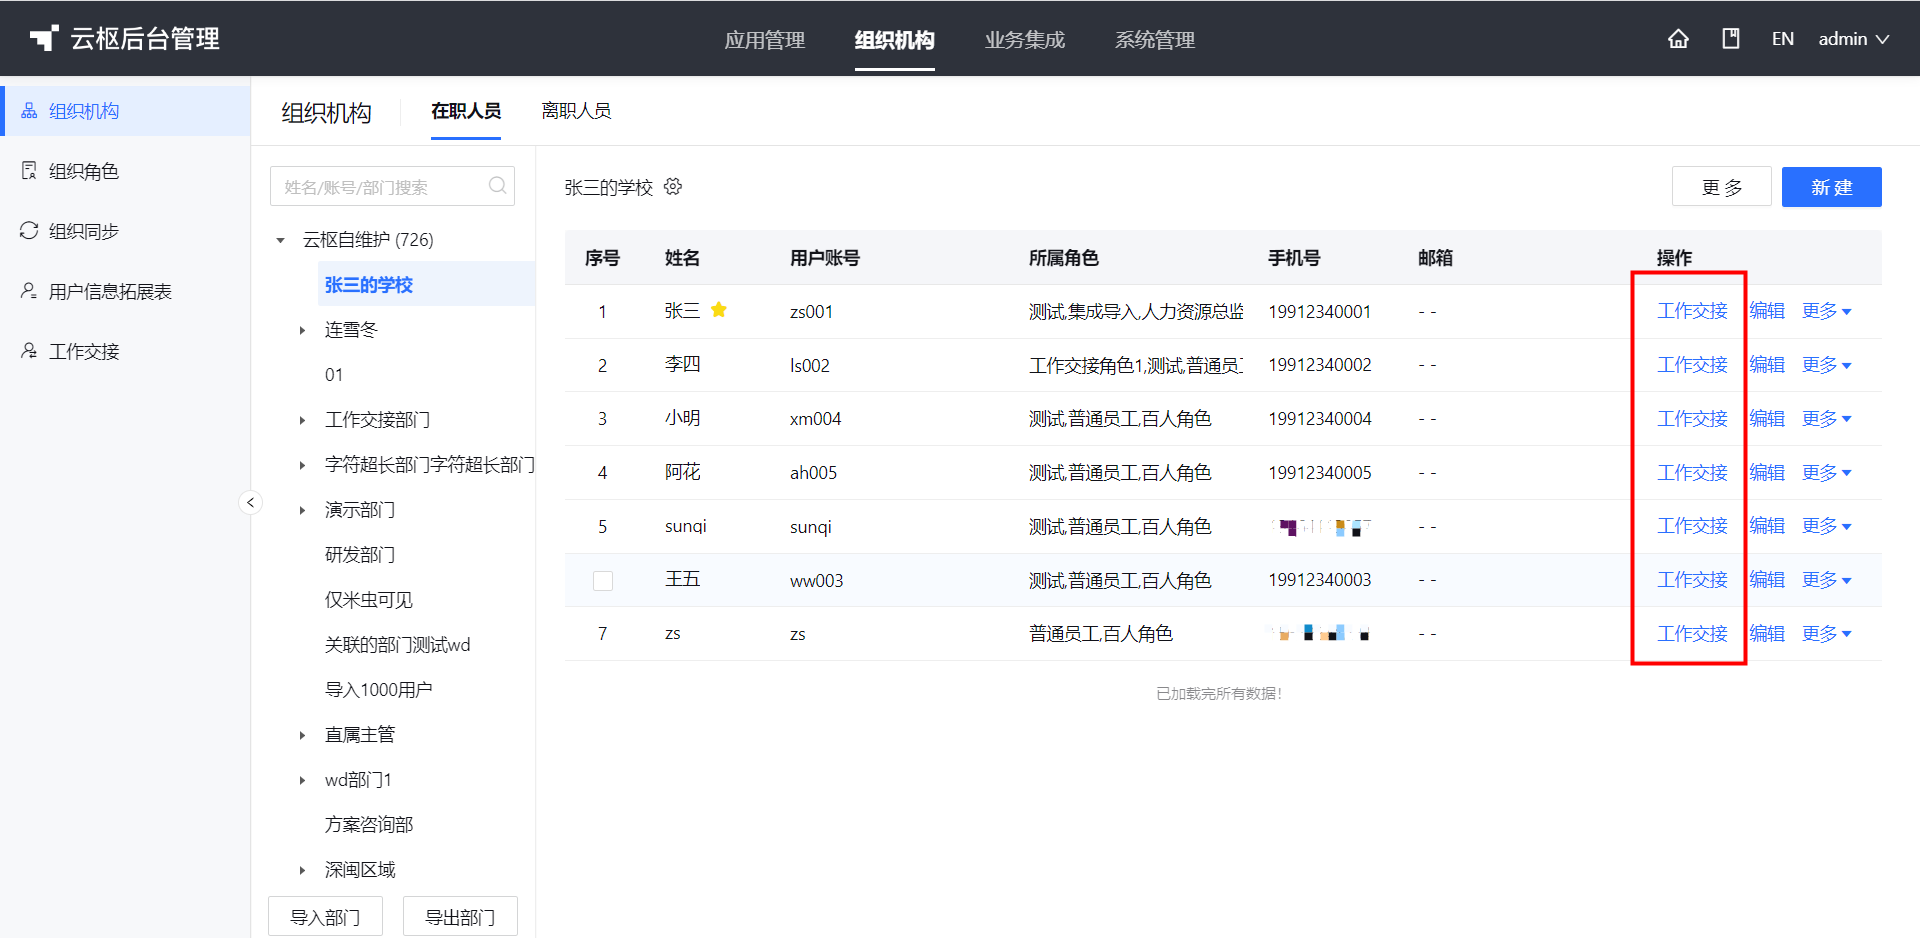Click the 工作交接 sidebar icon
This screenshot has width=1920, height=942.
coord(29,351)
